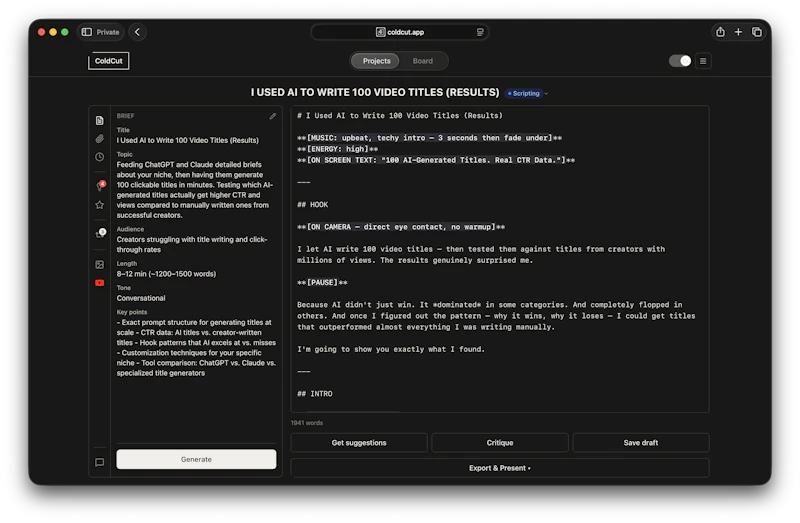The image size is (800, 523).
Task: Click the '1941 words' count
Action: pyautogui.click(x=307, y=423)
